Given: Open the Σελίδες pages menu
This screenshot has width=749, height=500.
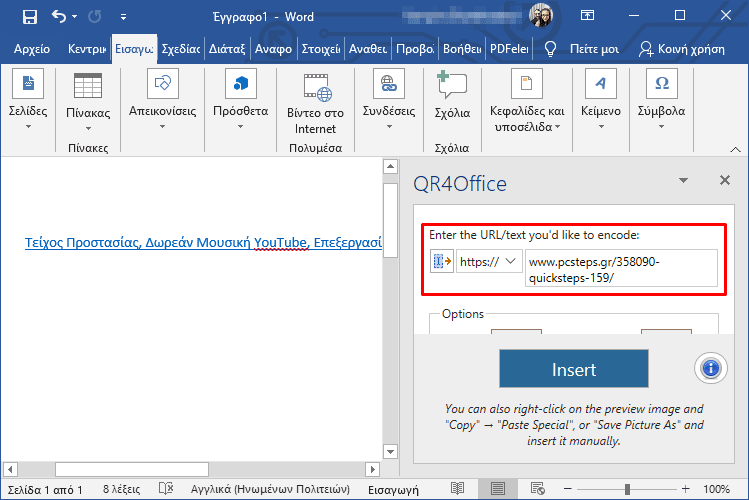Looking at the screenshot, I should 28,99.
